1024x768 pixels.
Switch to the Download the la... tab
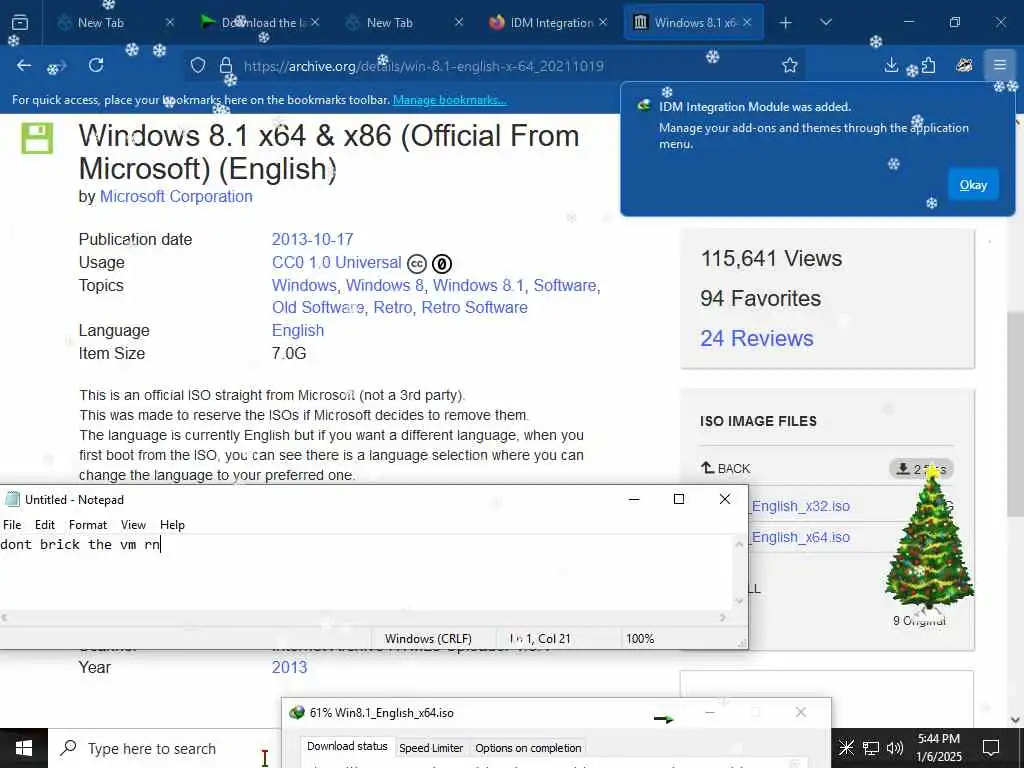(x=259, y=23)
